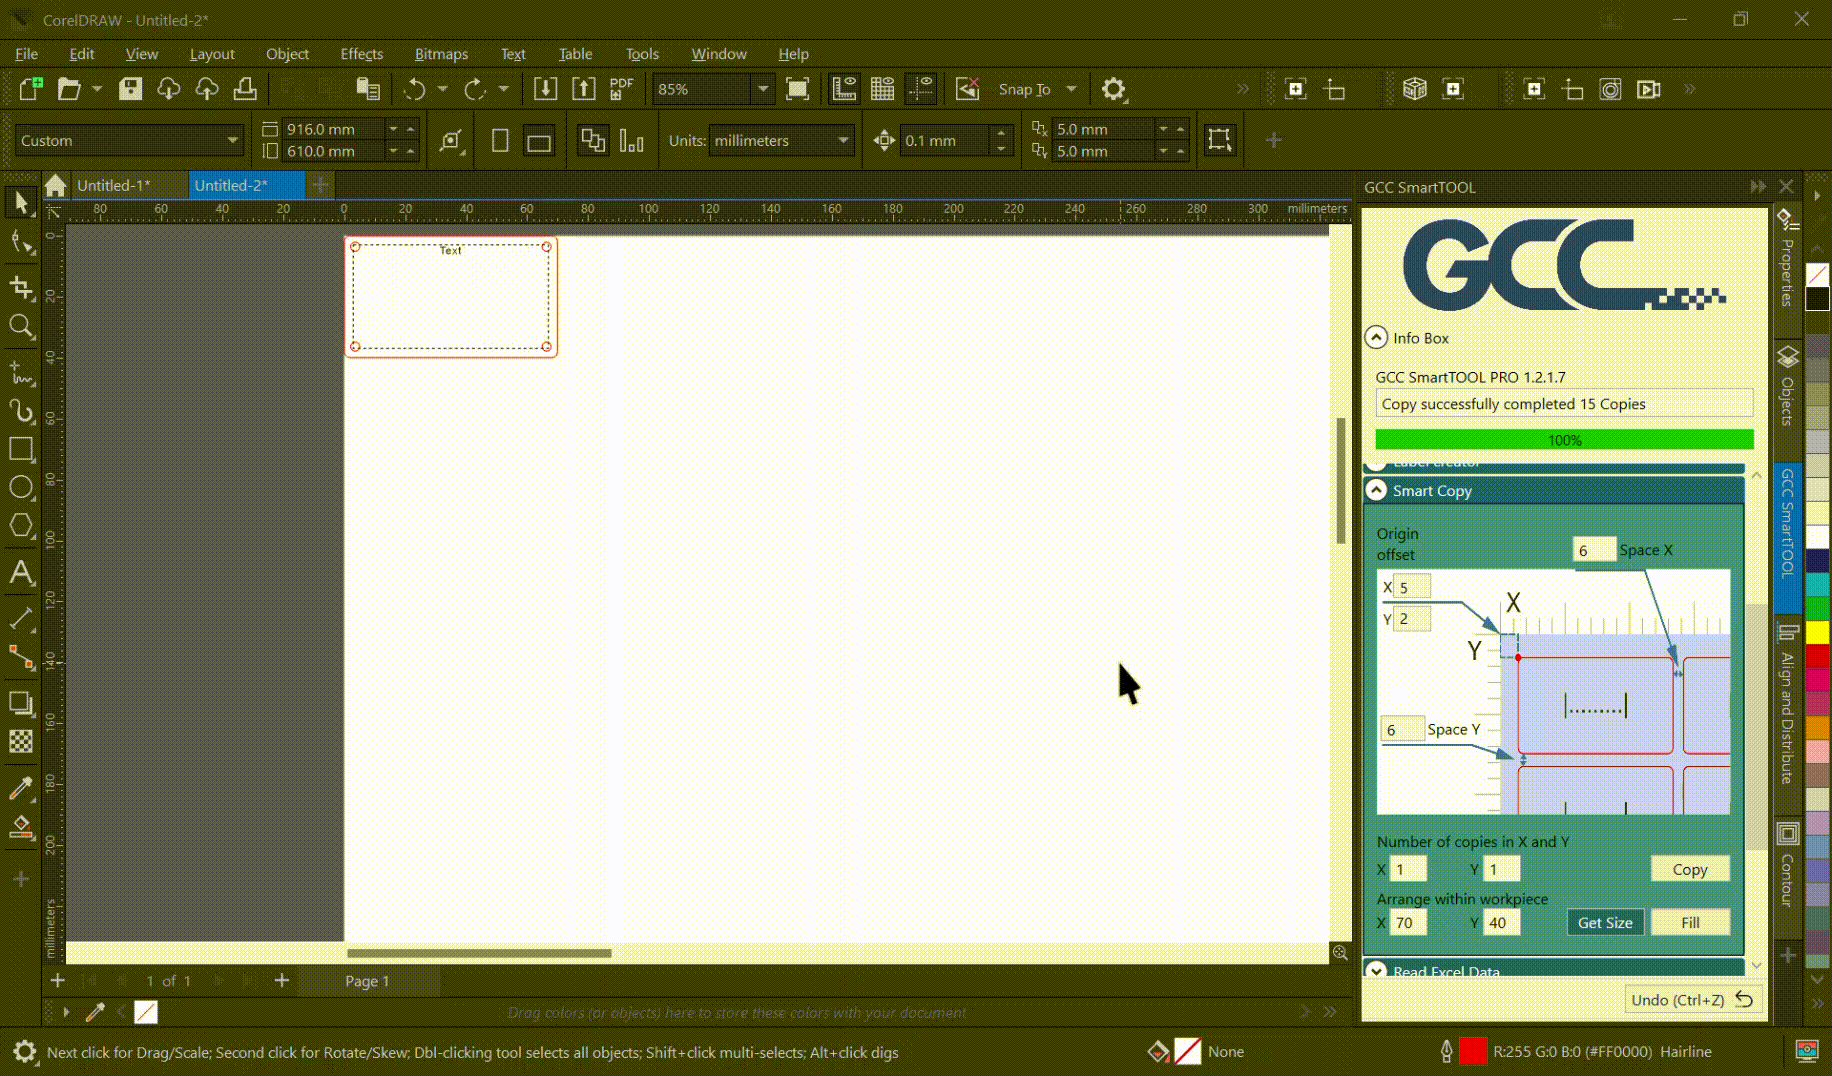Select the Text tool in toolbox
Viewport: 1832px width, 1076px height.
[21, 573]
